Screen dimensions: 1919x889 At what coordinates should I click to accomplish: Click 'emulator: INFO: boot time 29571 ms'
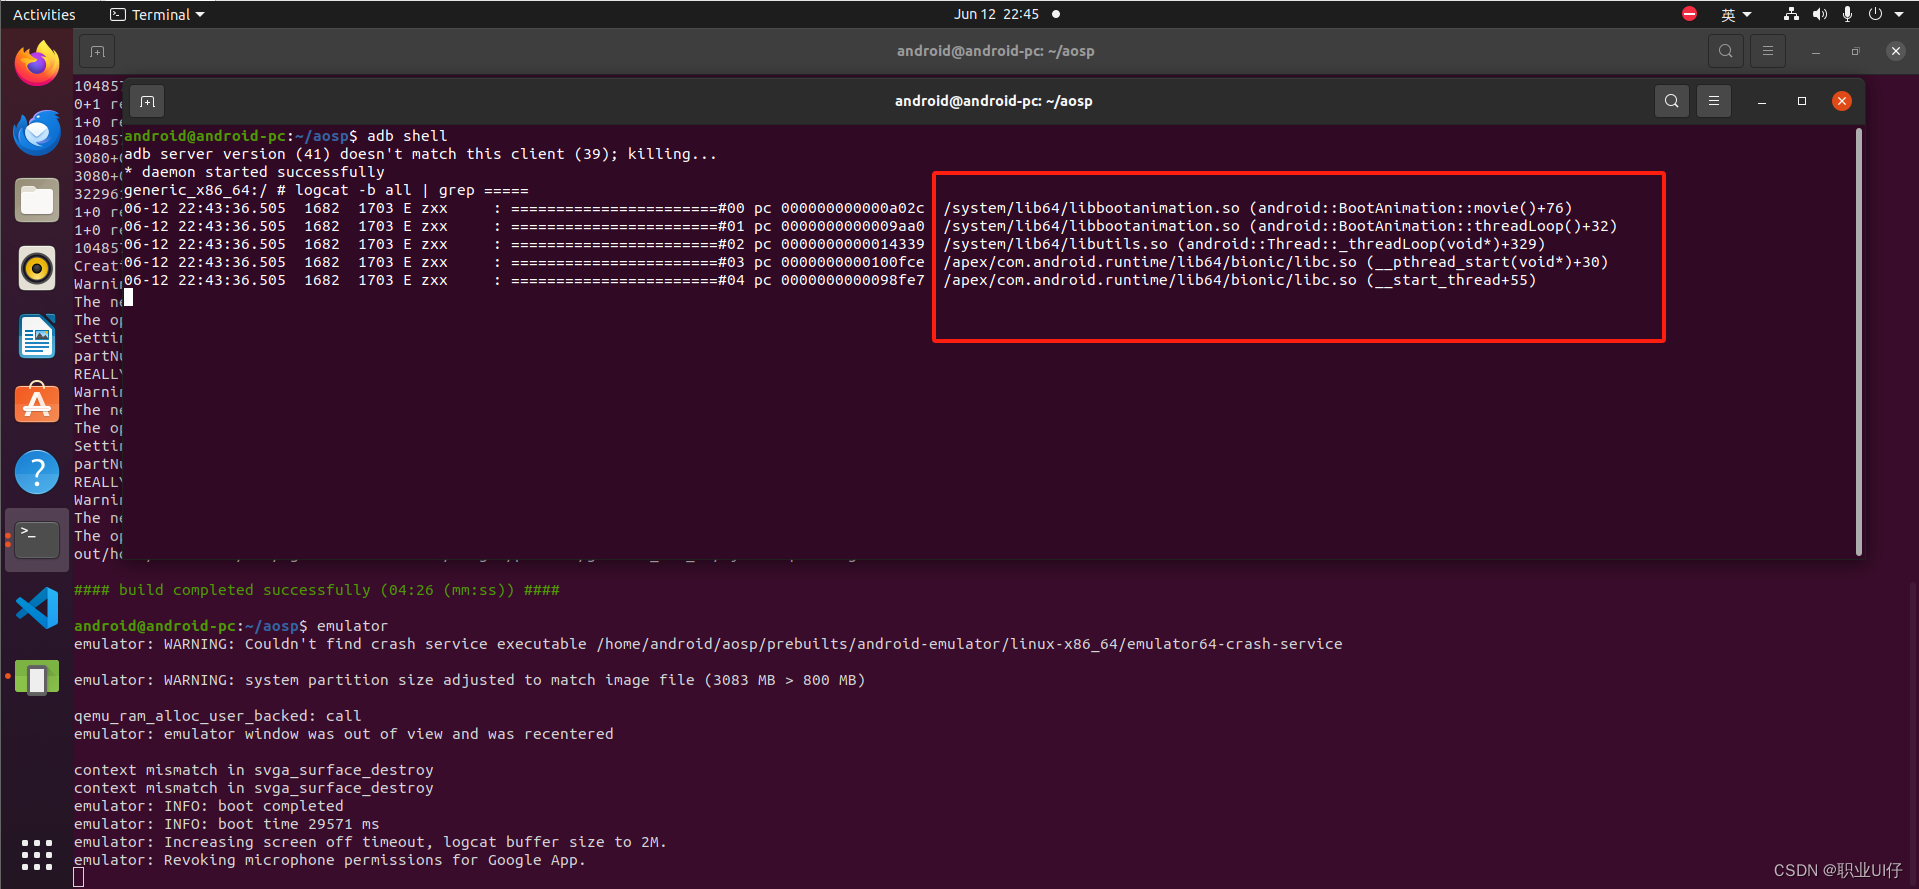click(227, 824)
